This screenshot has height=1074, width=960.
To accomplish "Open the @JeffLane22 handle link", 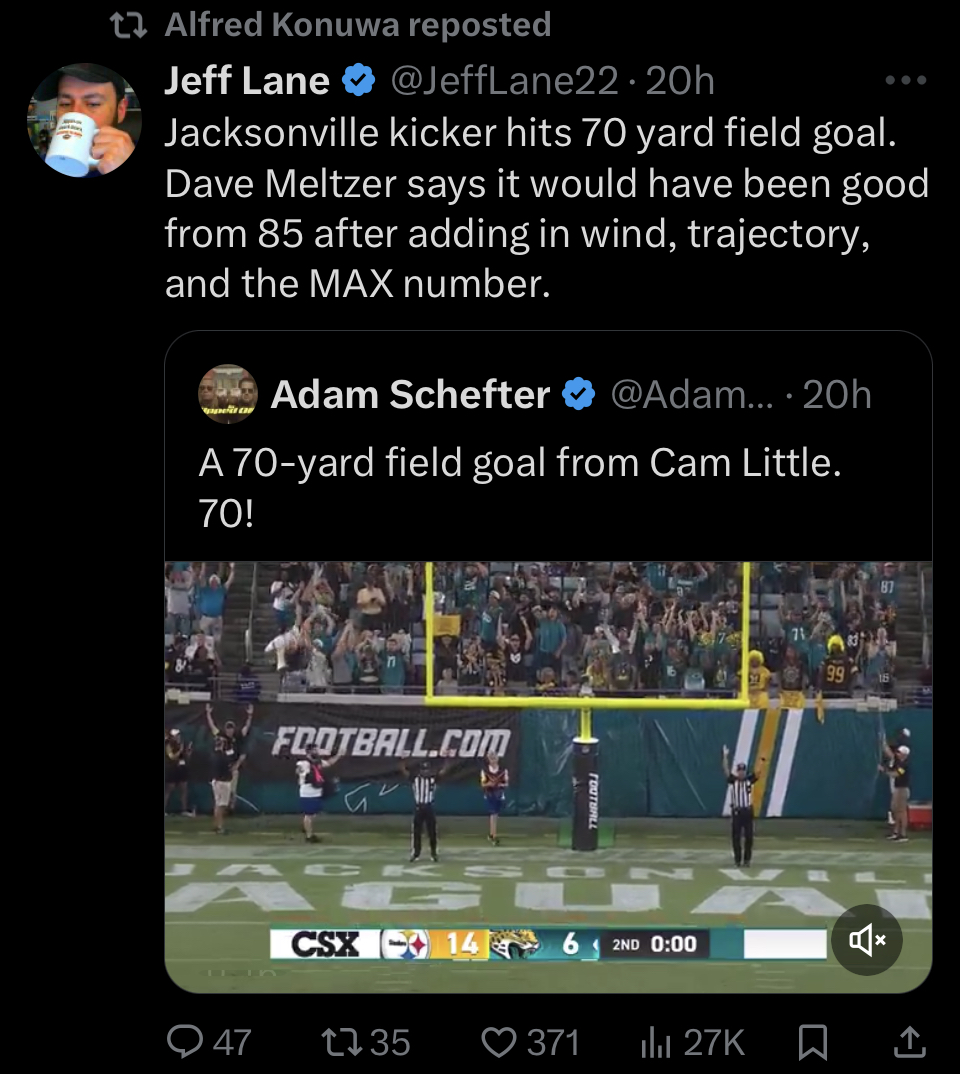I will 503,80.
